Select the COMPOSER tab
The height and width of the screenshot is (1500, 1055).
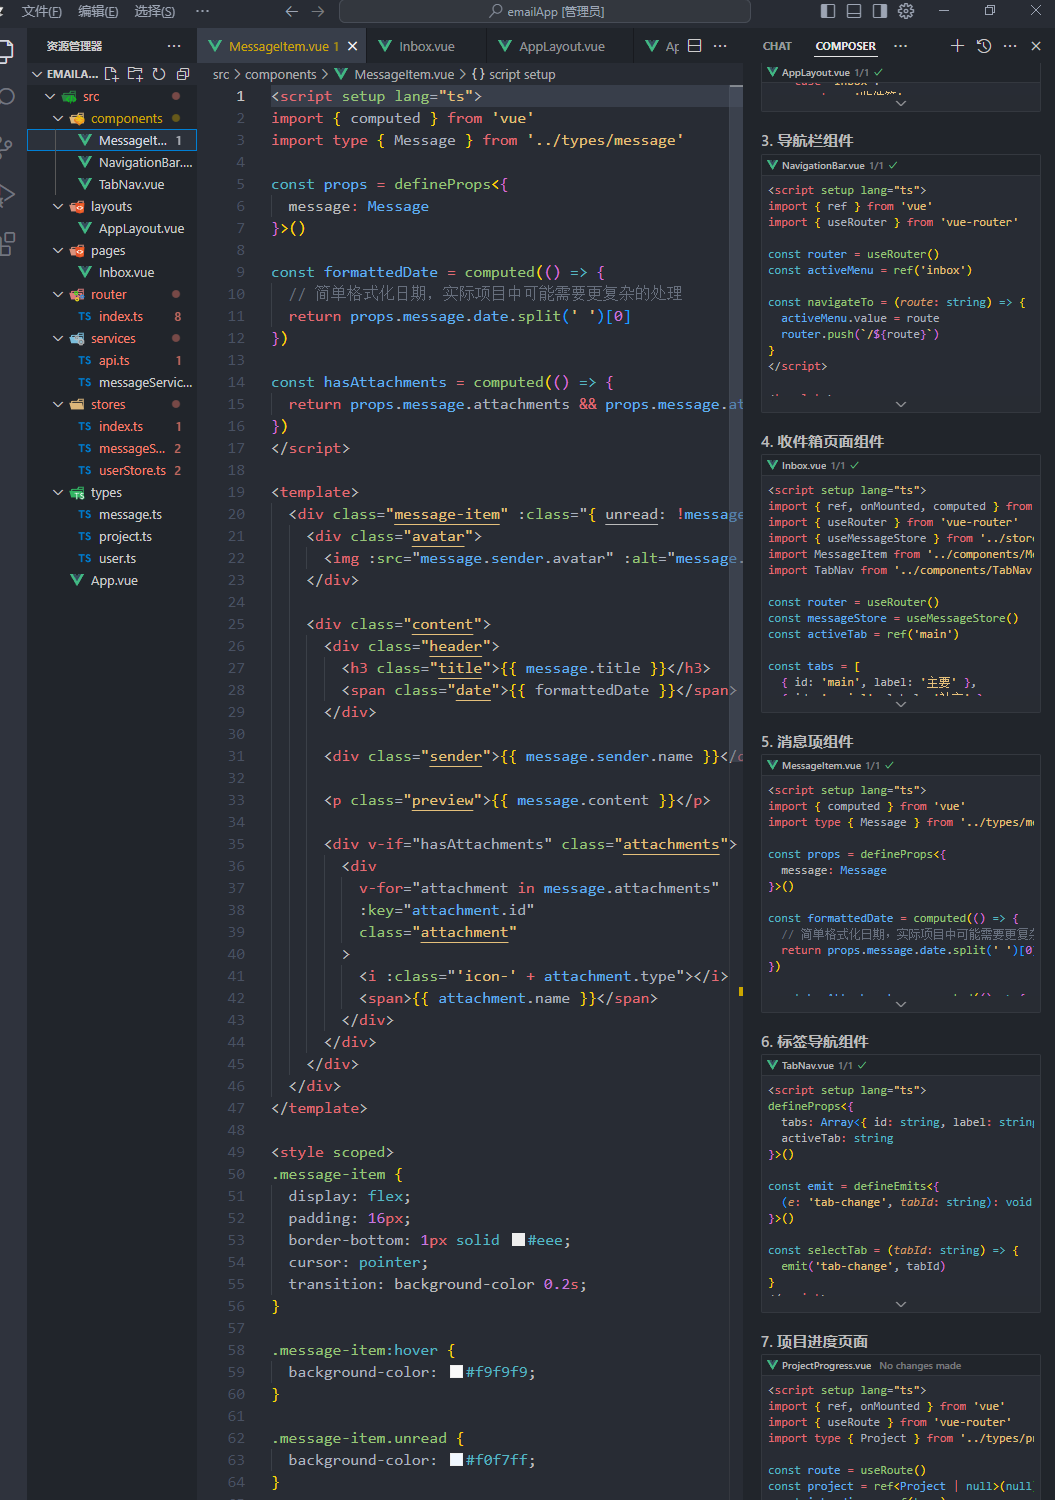[845, 46]
